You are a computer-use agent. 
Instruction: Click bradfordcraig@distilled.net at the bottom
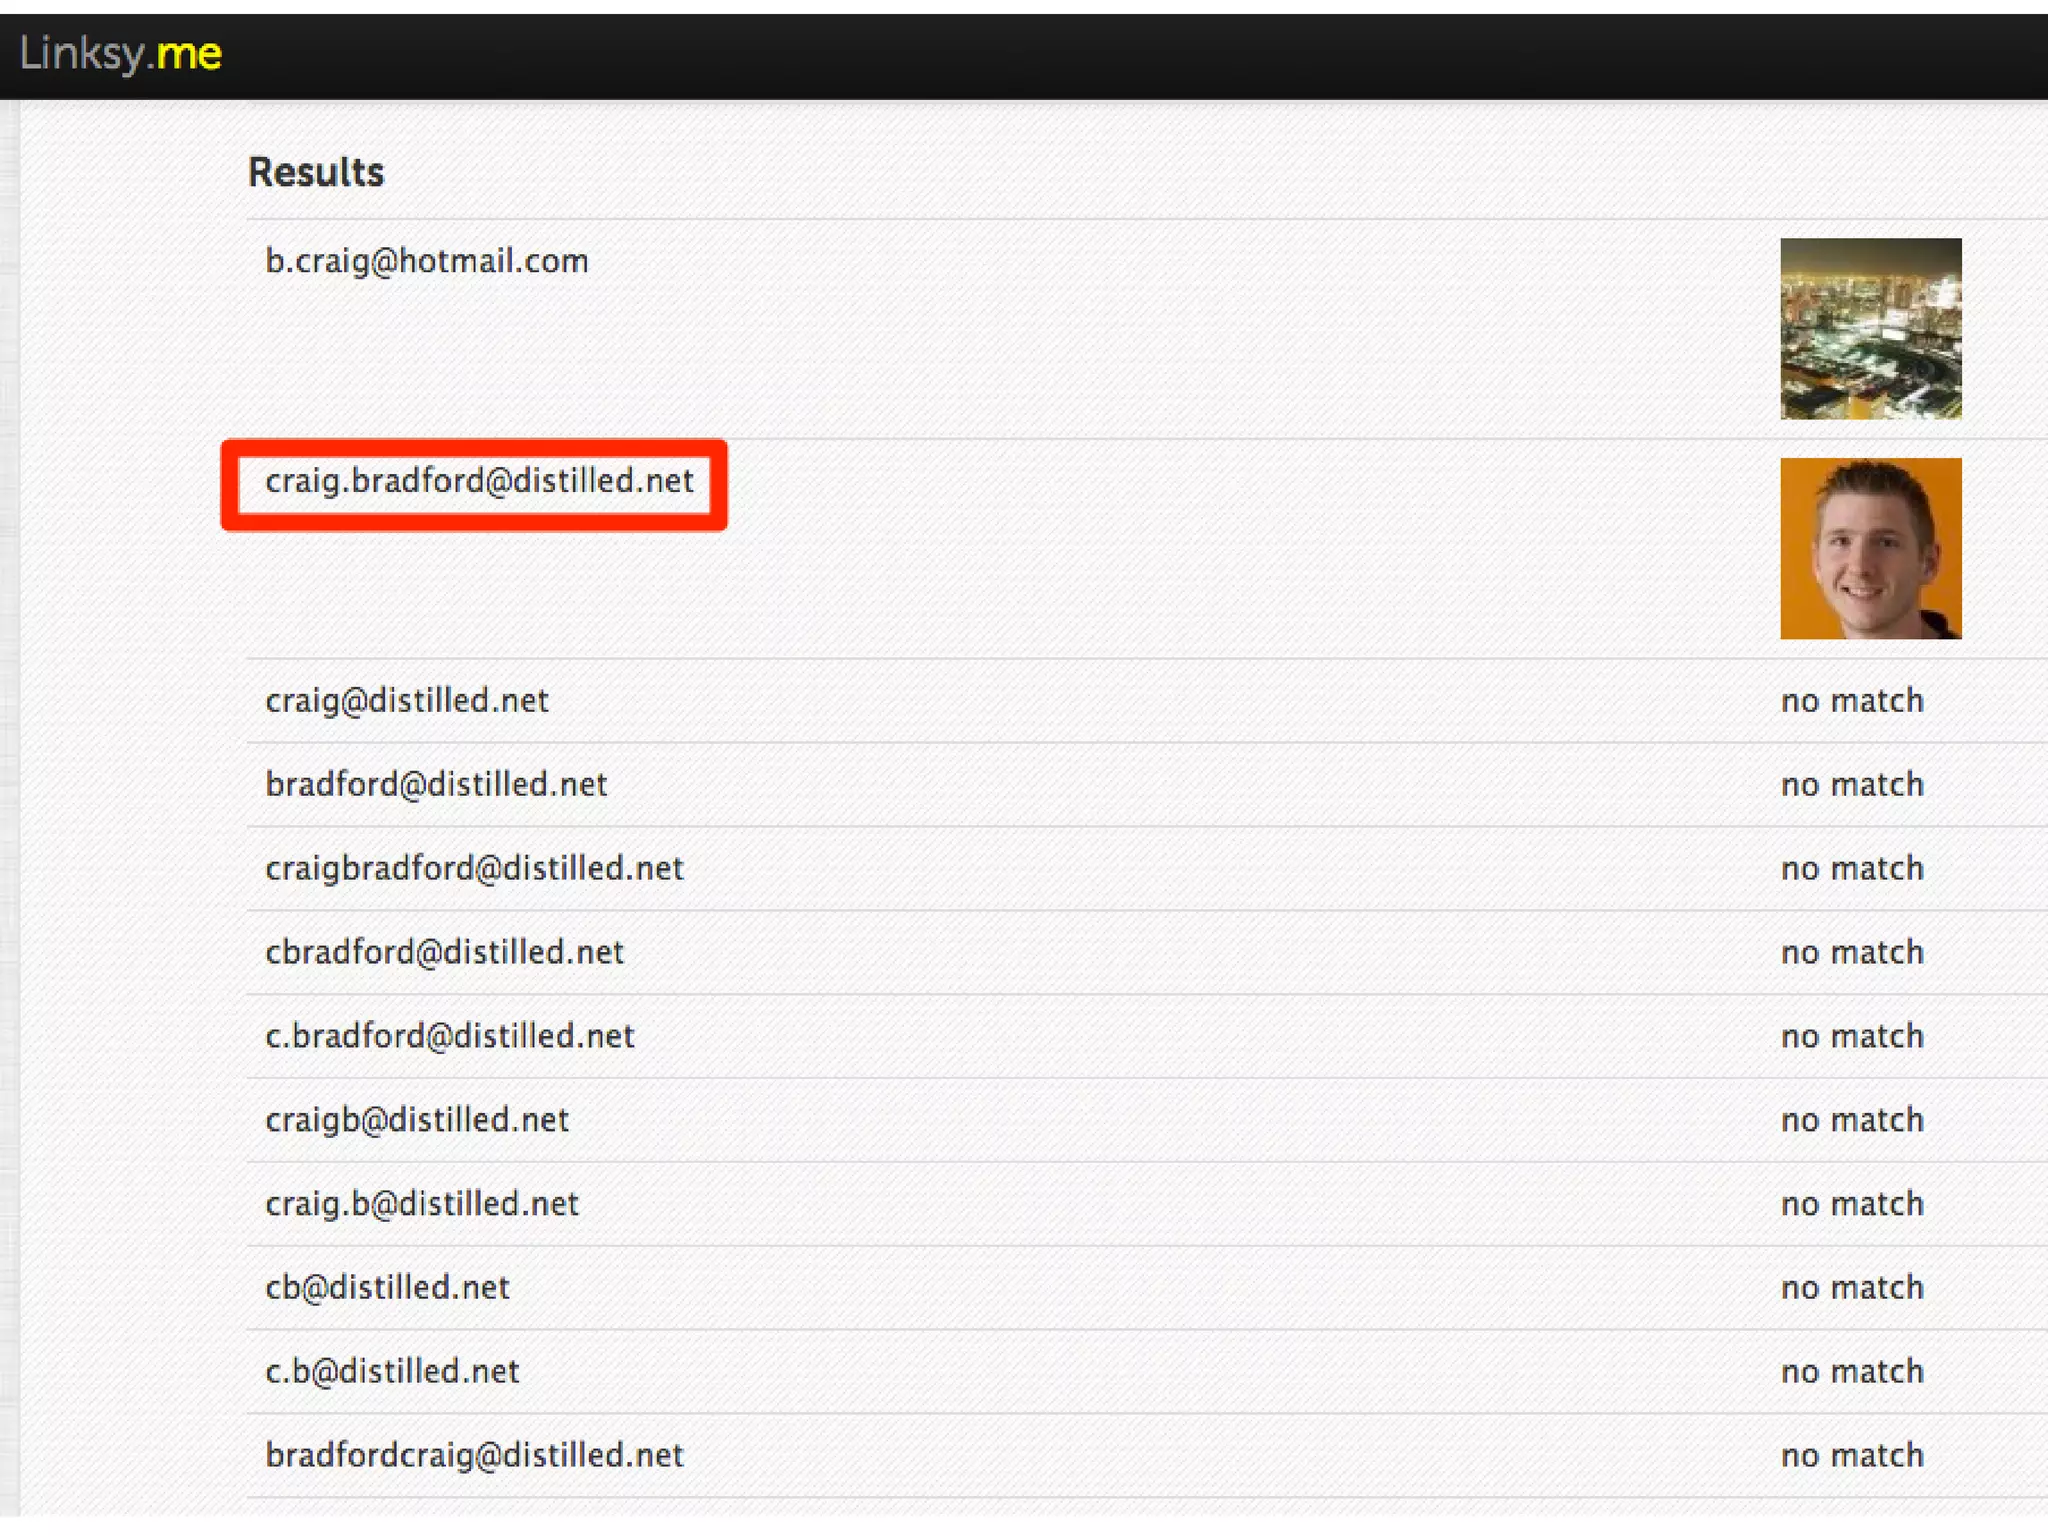[474, 1455]
